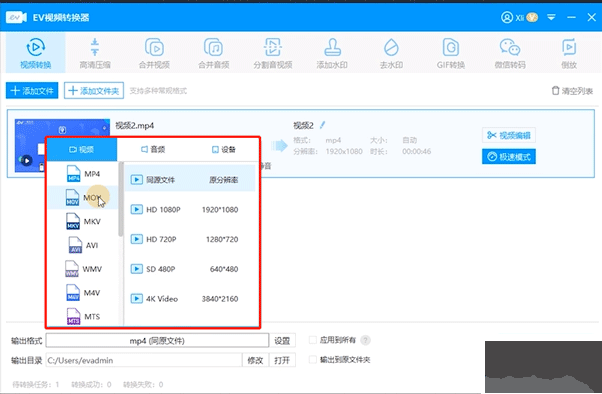Open the 视频转换 video convert tool
This screenshot has height=394, width=602.
coord(35,53)
